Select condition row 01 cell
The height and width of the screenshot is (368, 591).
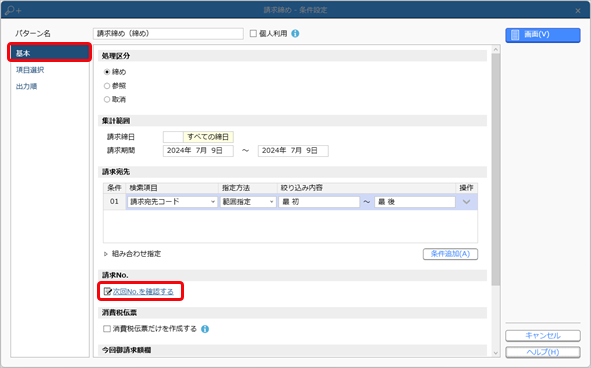coord(114,202)
